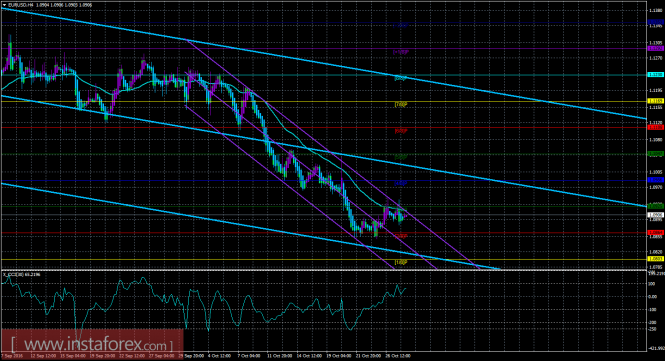Click the white current price marker on price axis
Image resolution: width=665 pixels, height=361 pixels.
click(x=655, y=215)
